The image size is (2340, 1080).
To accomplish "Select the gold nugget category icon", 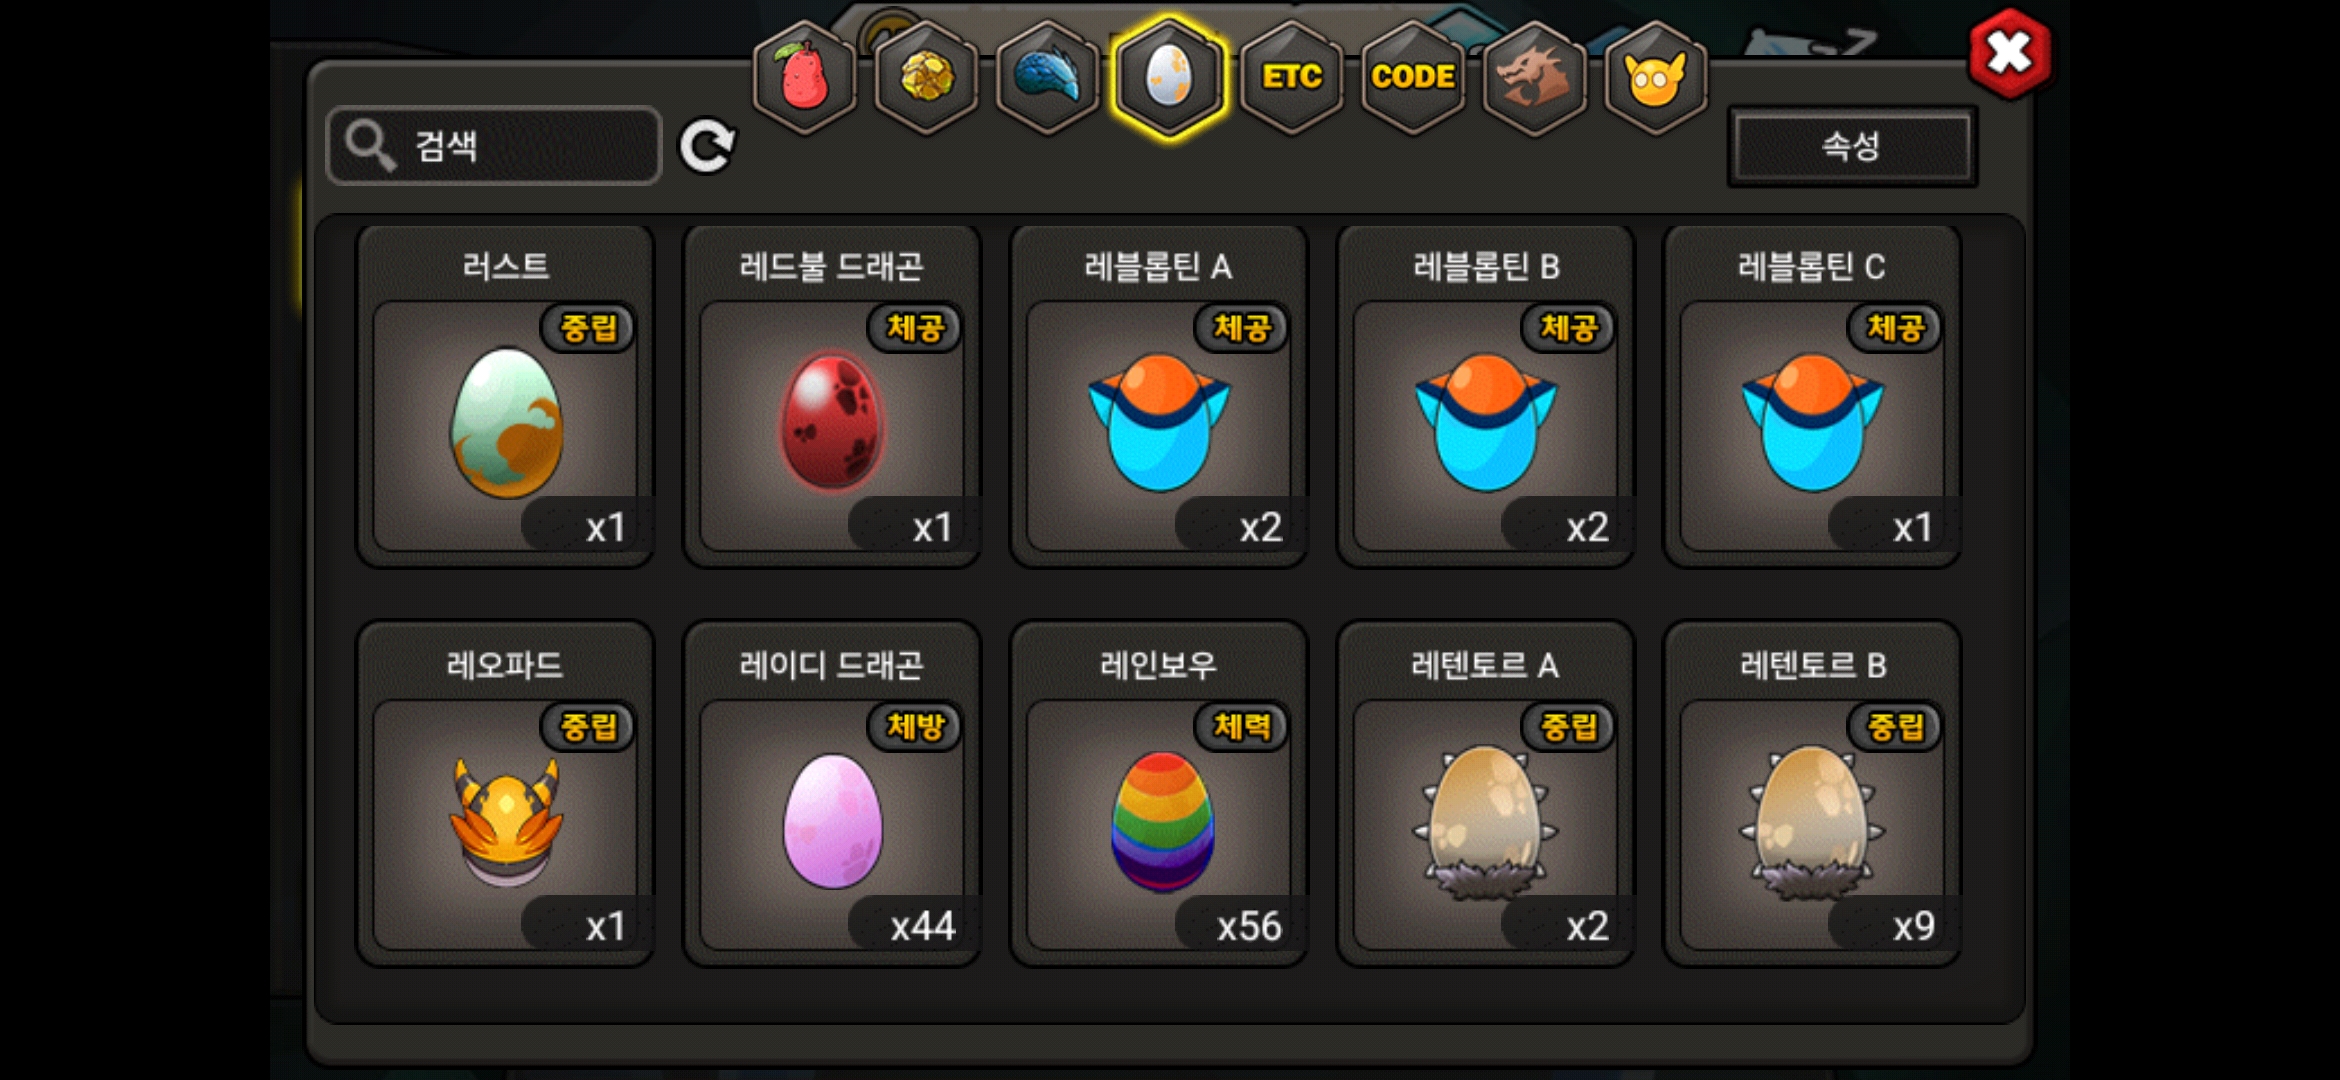I will 926,77.
